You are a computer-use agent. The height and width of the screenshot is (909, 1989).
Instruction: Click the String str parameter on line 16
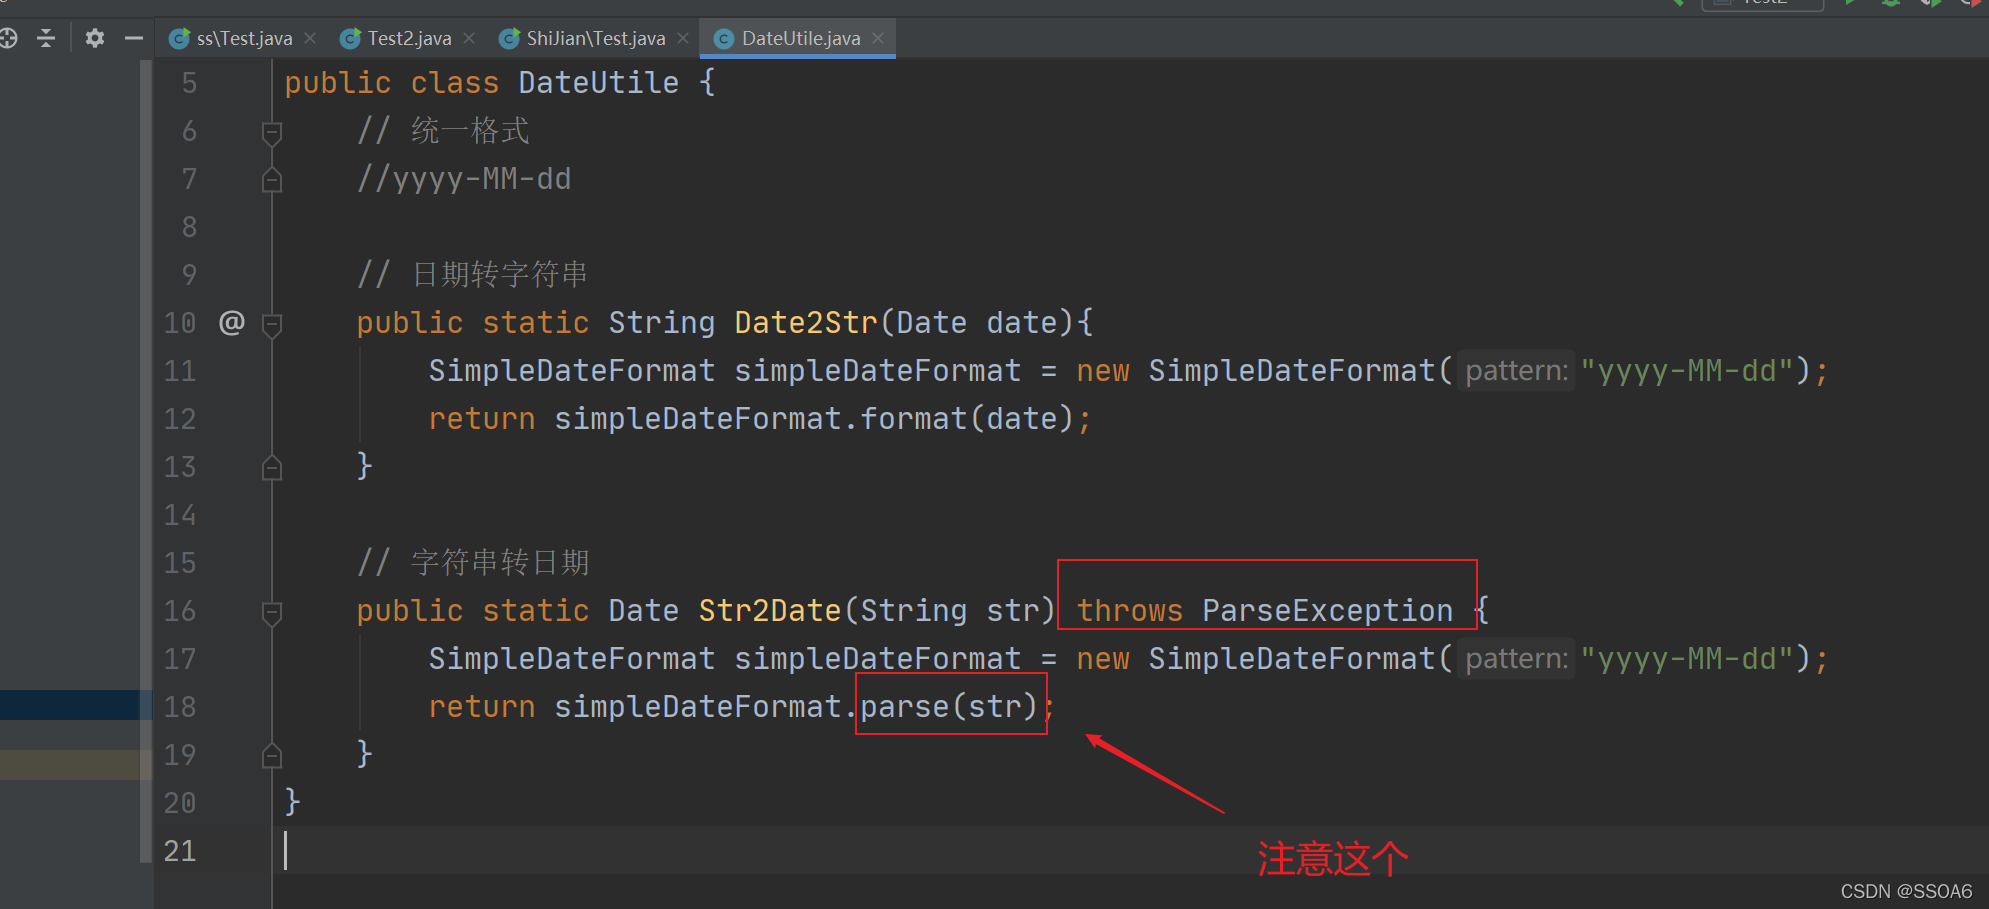coord(950,610)
